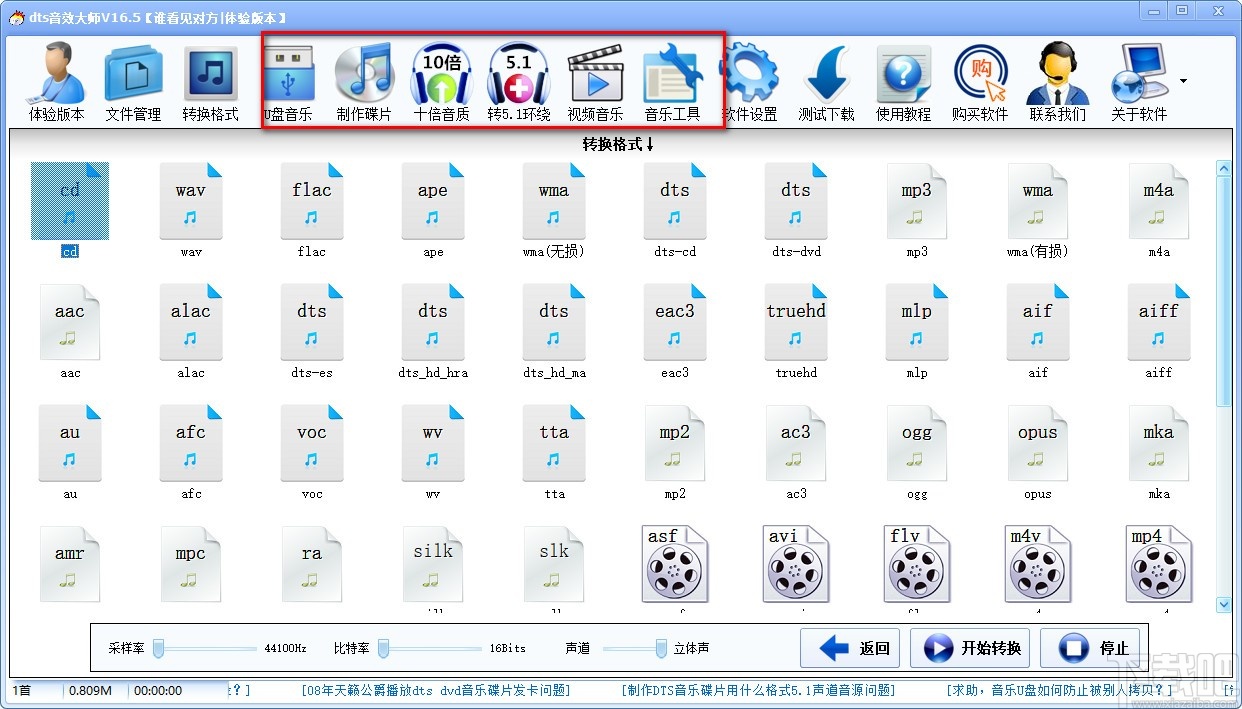This screenshot has width=1242, height=709.
Task: Switch to 体验版本 in the toolbar
Action: click(x=57, y=80)
